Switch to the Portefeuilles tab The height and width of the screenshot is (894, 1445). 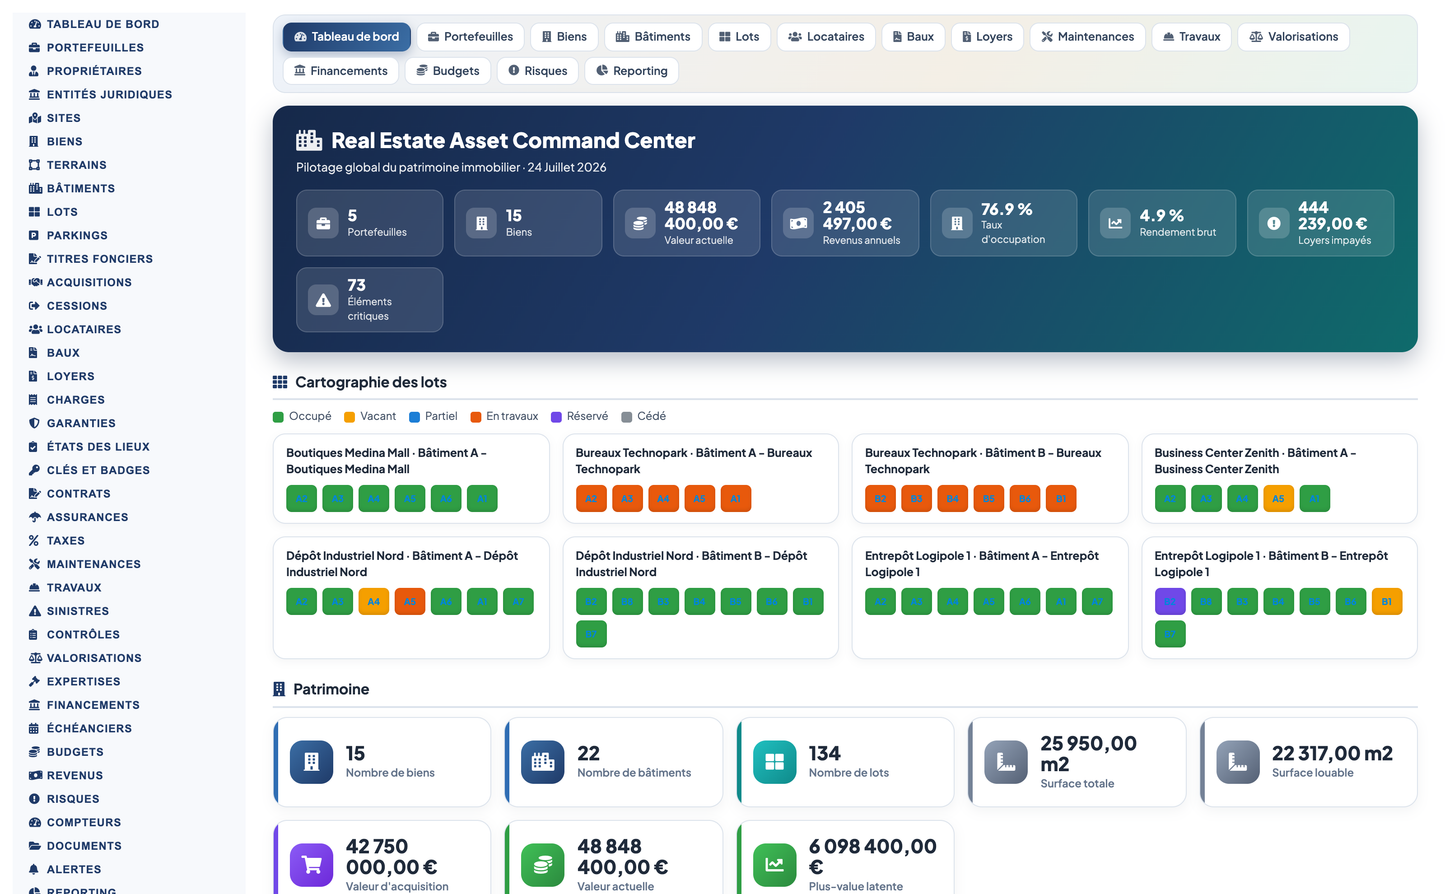click(x=470, y=37)
